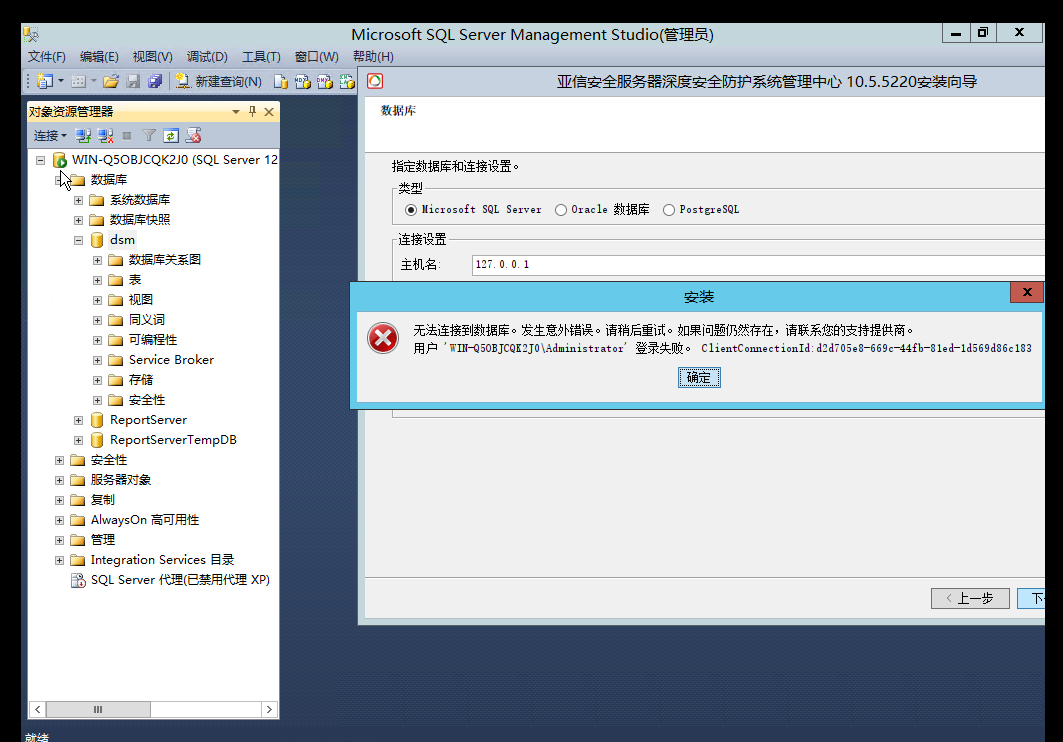Screen dimensions: 1063x742
Task: Click the Database Engine Query icon
Action: 281,81
